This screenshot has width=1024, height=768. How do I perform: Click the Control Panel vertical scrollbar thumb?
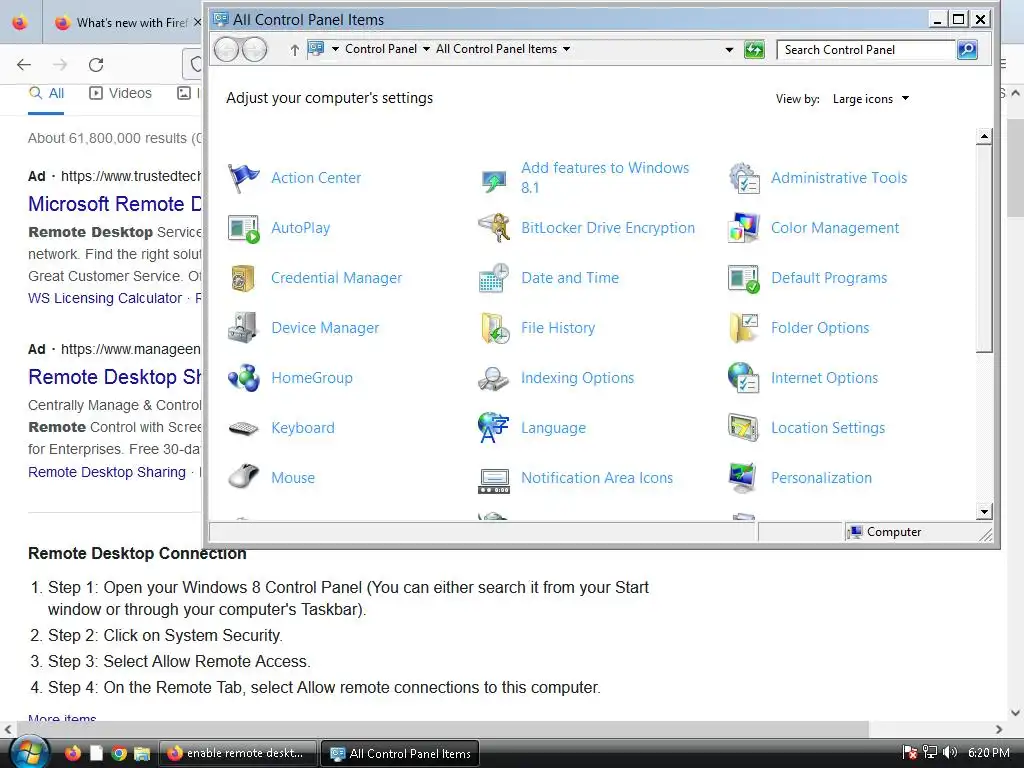pos(984,249)
